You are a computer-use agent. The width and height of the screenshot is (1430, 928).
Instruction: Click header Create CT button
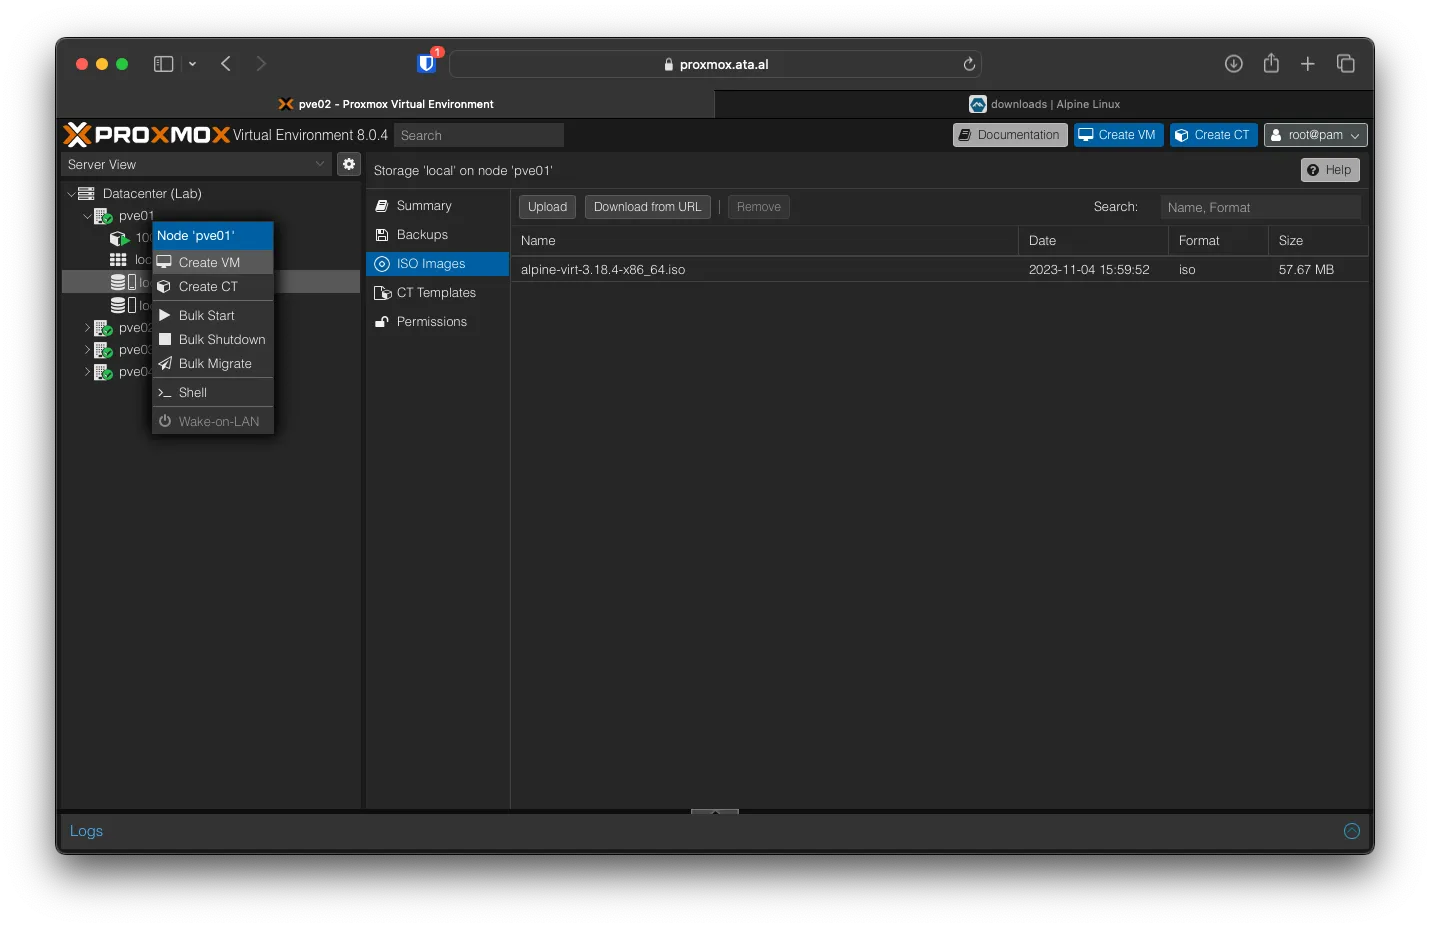[1214, 135]
